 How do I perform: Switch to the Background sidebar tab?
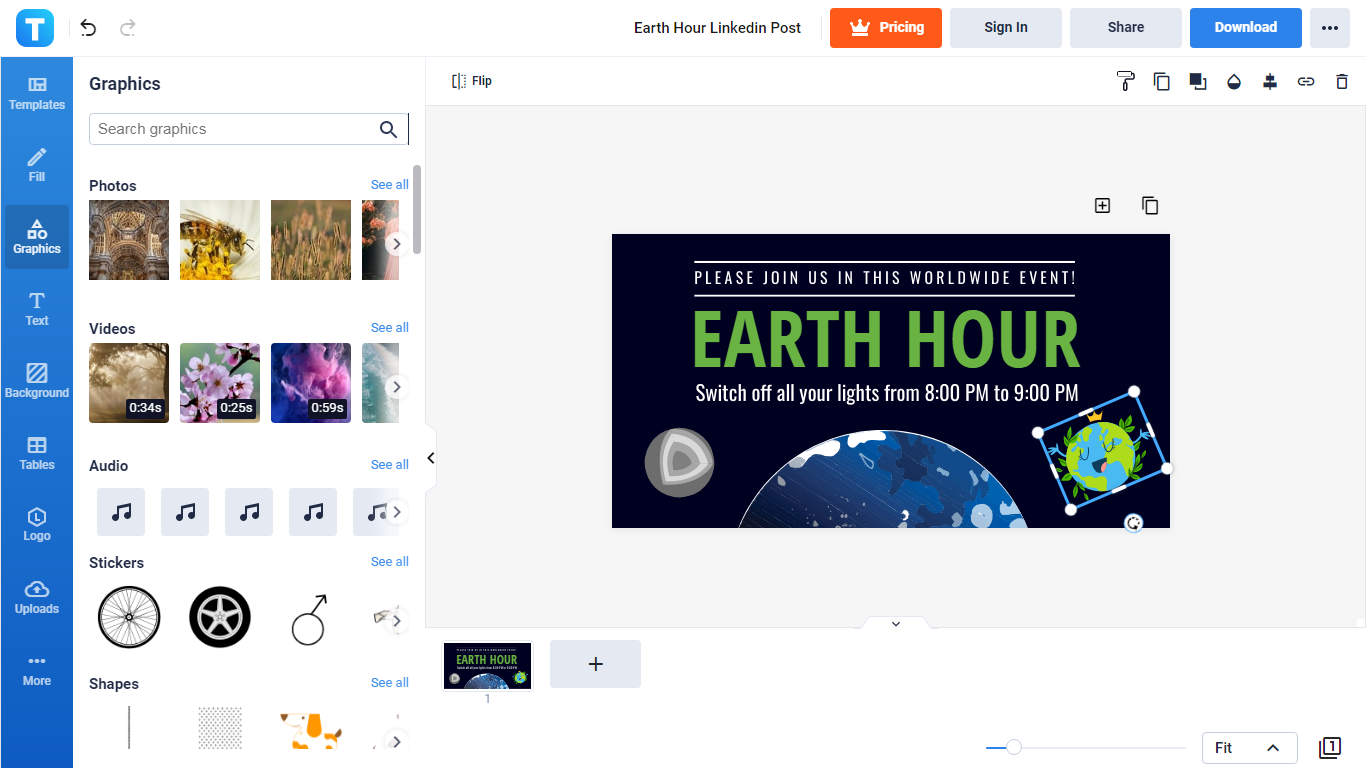coord(37,381)
